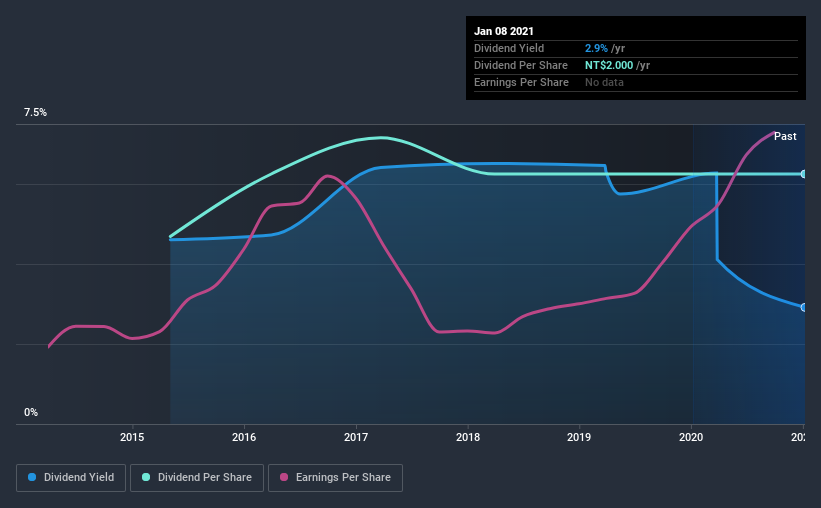
Task: Click the 0% y-axis label
Action: coord(31,413)
